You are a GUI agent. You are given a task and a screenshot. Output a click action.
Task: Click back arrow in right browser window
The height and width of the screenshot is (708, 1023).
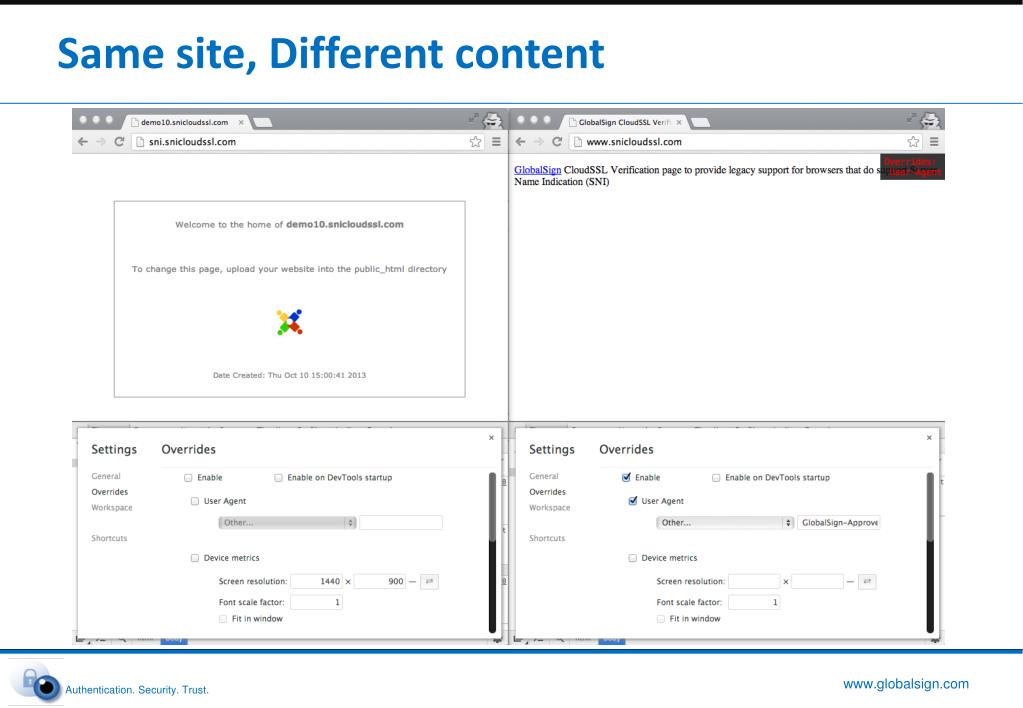point(521,142)
